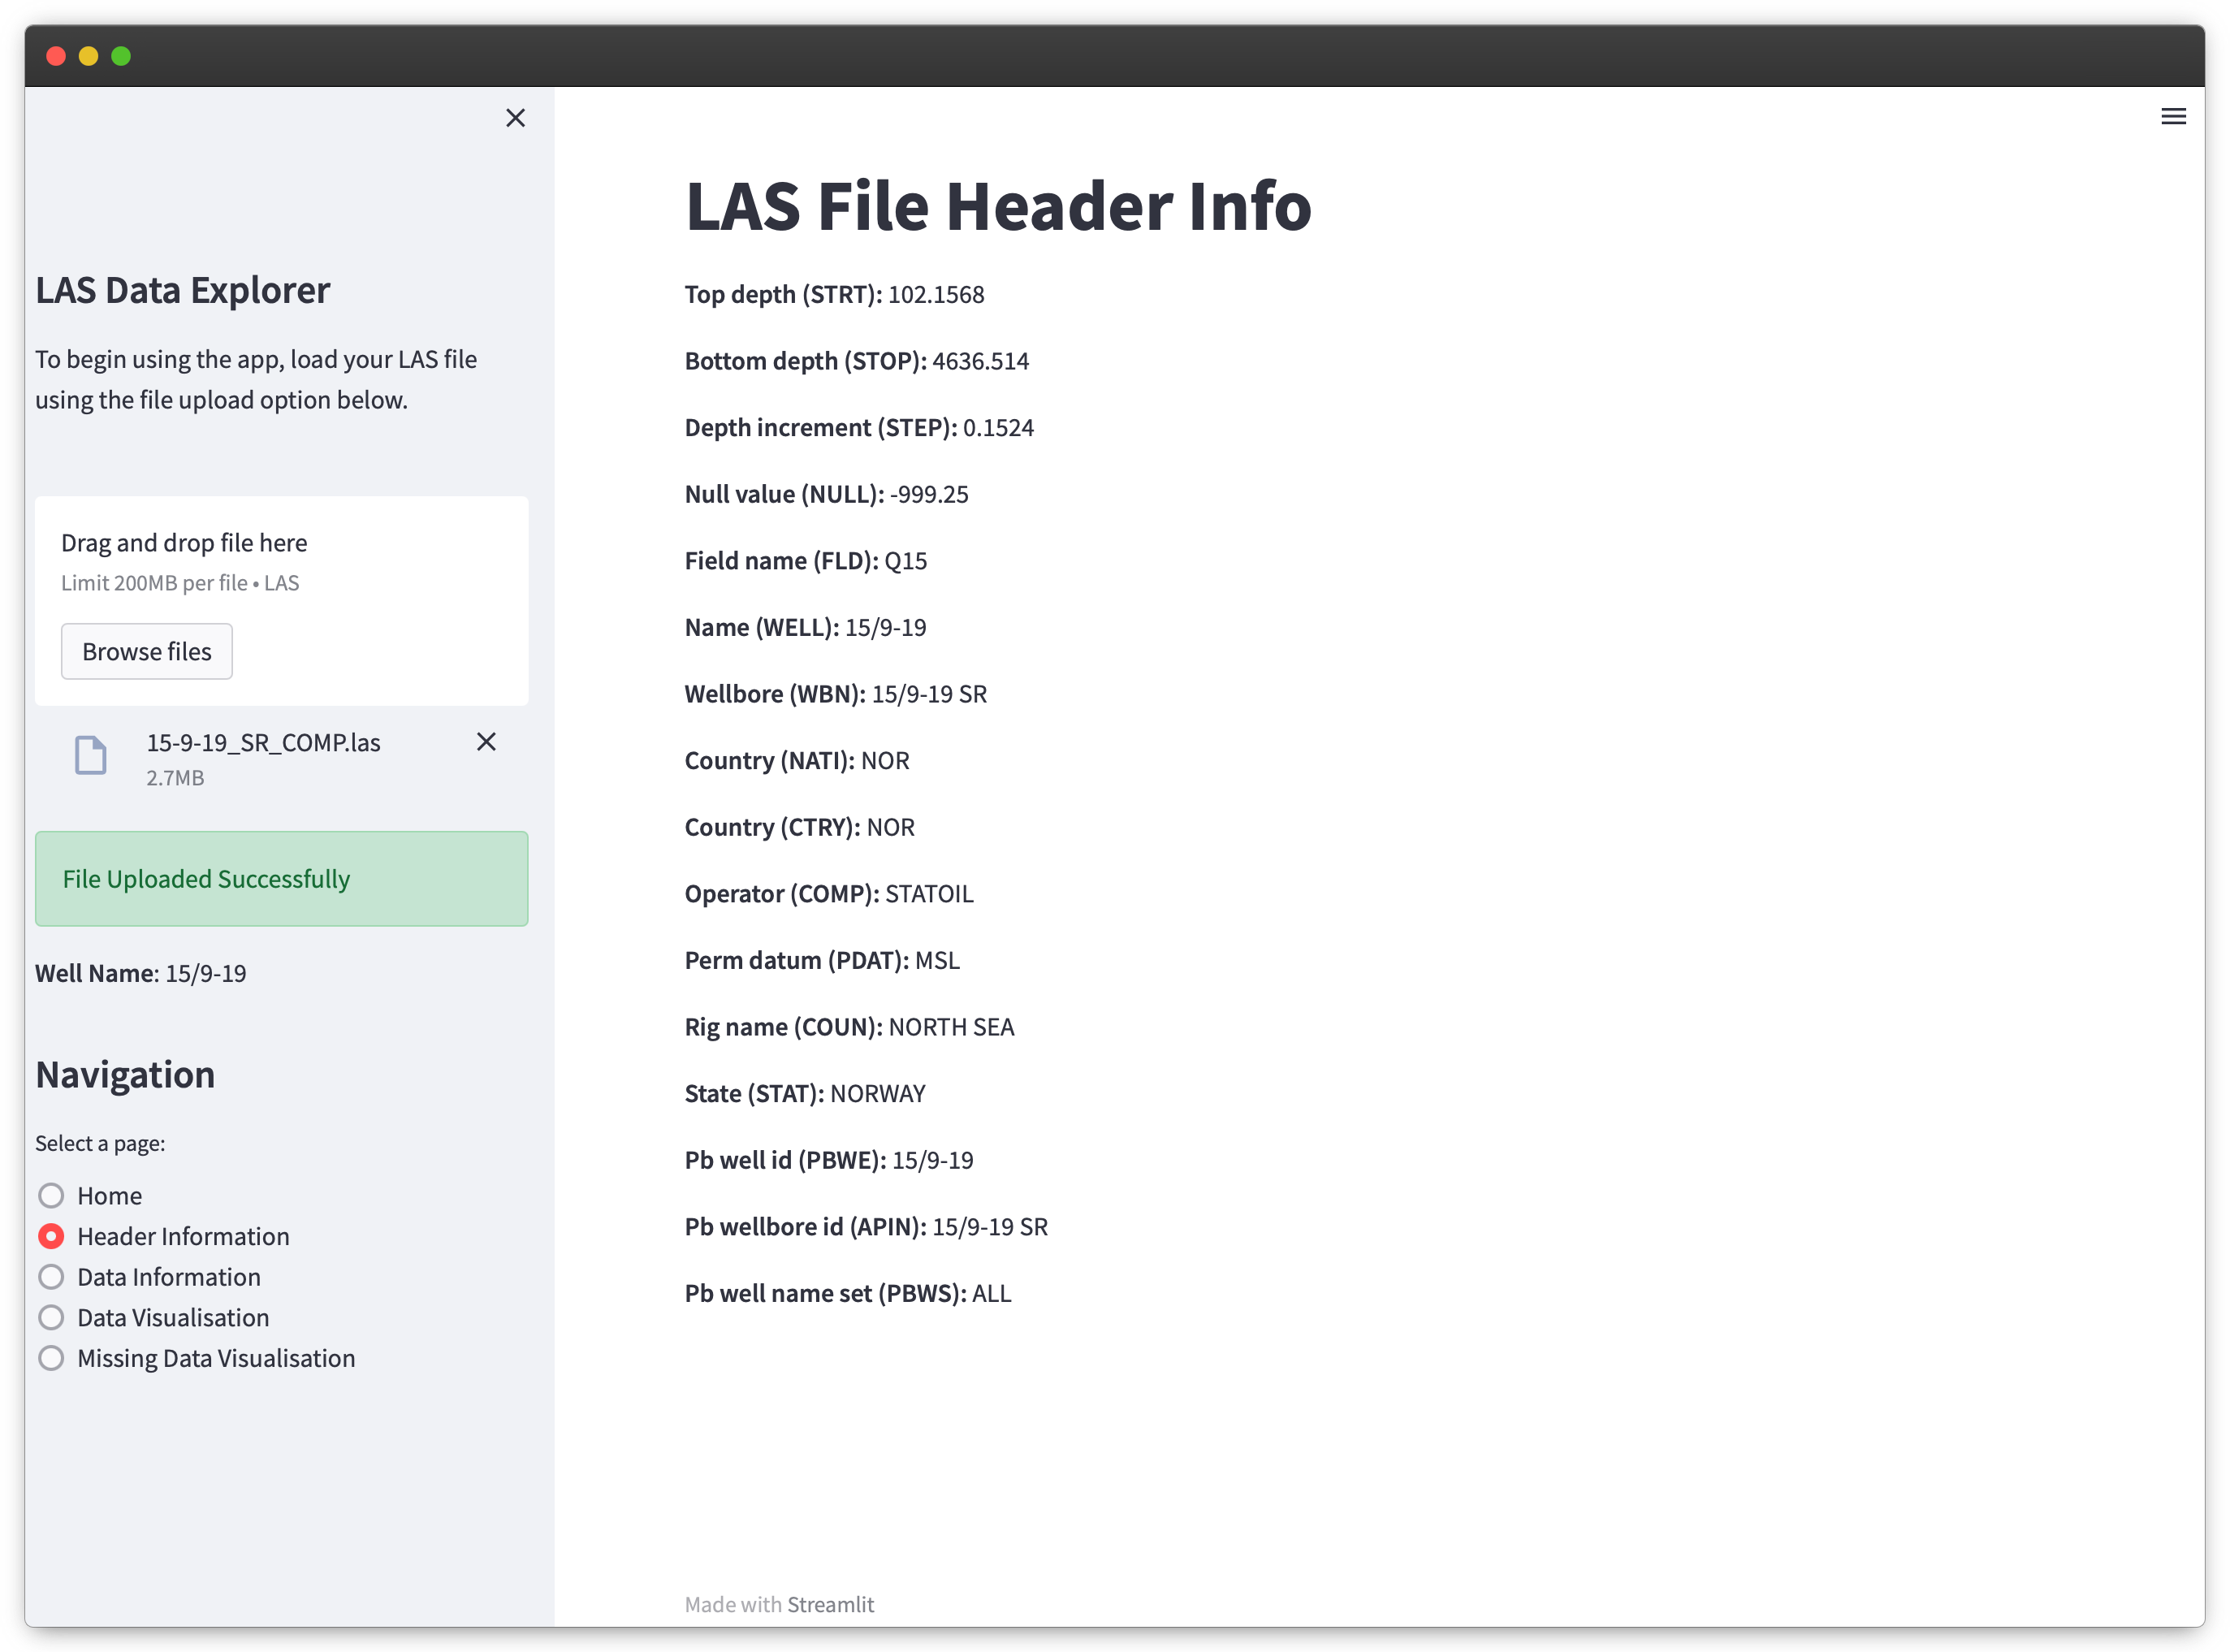Click the uploaded file name 15-9-19_SR_COMP.las
Screen dimensions: 2230x1652
click(x=263, y=743)
